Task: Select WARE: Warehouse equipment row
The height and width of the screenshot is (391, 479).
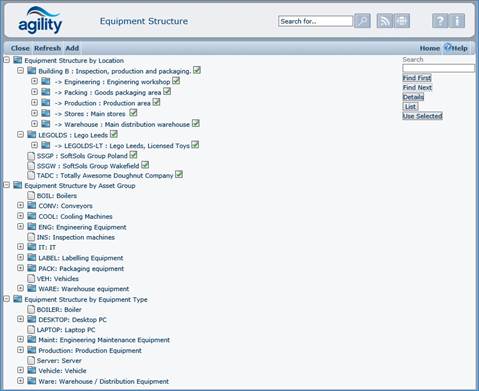Action: 83,289
